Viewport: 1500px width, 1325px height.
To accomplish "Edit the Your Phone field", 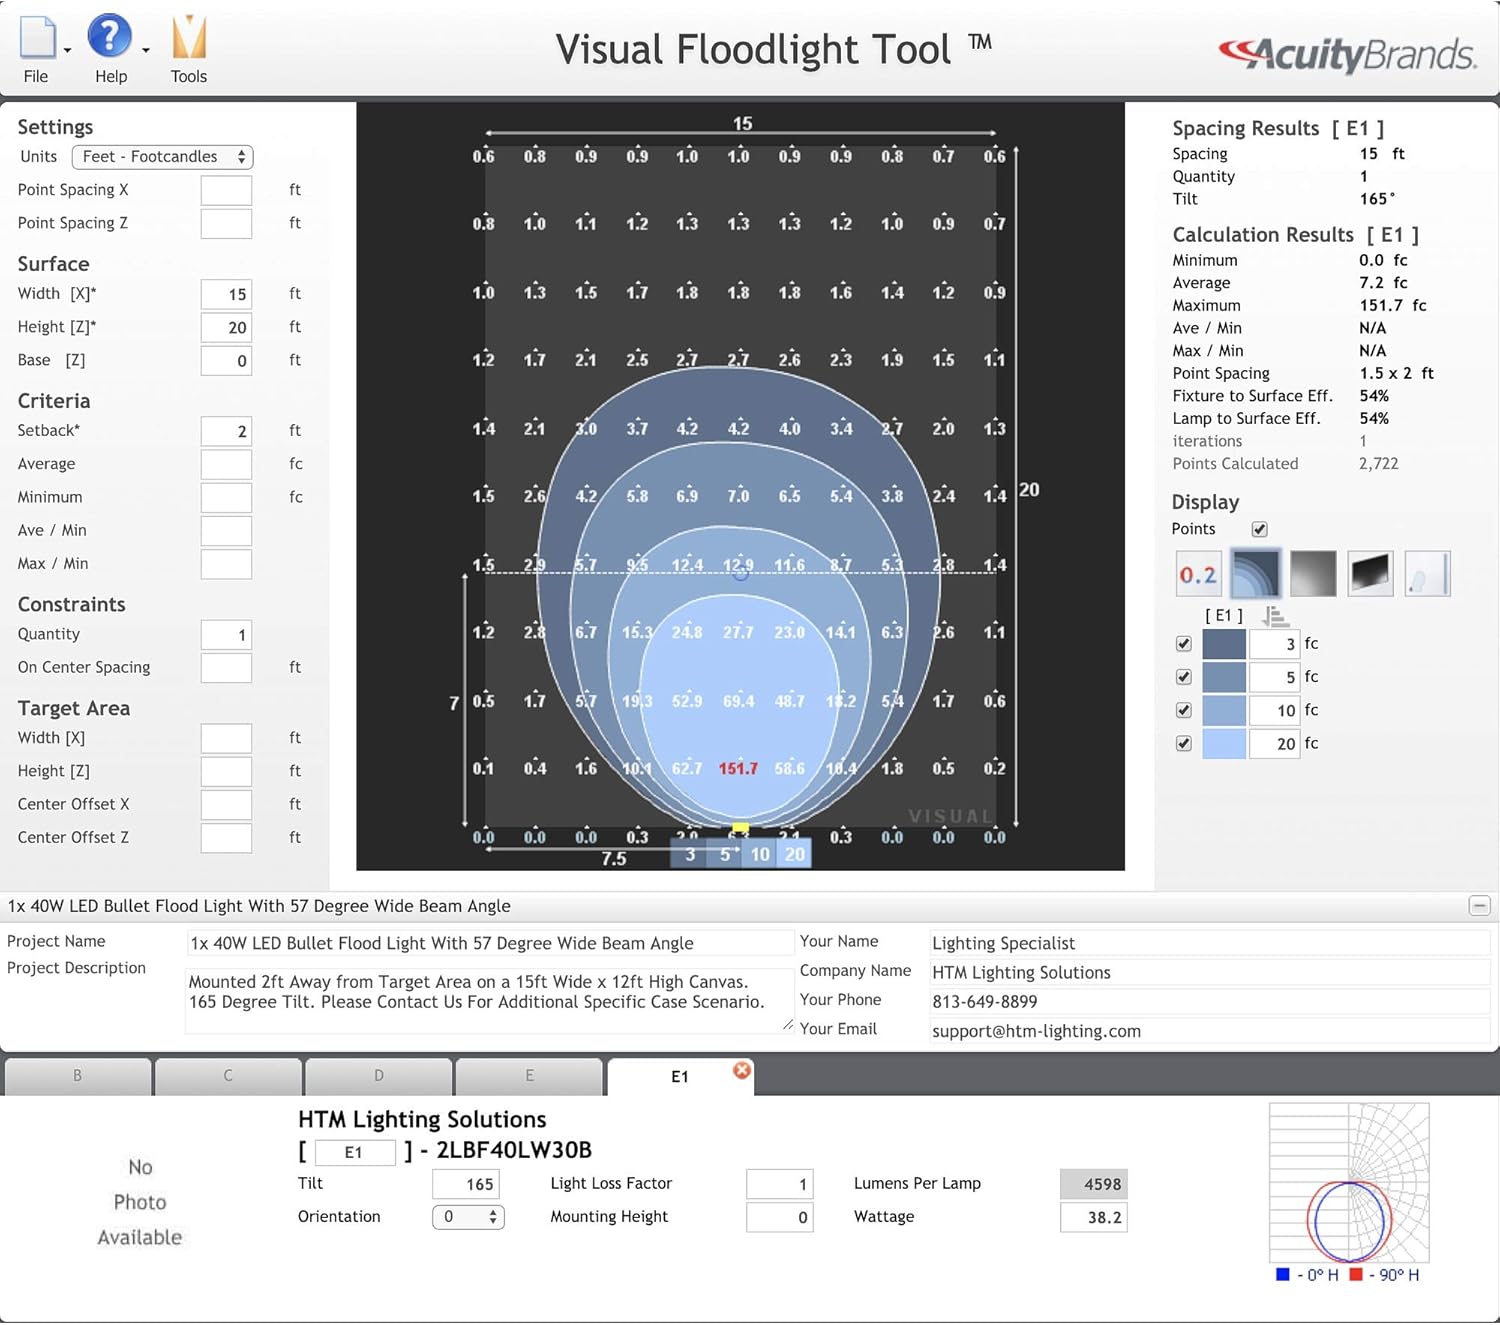I will [1210, 1001].
